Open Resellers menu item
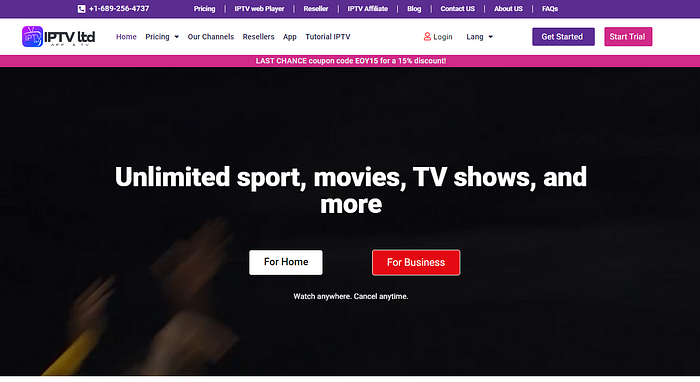Screen dimensions: 700x382 point(258,37)
